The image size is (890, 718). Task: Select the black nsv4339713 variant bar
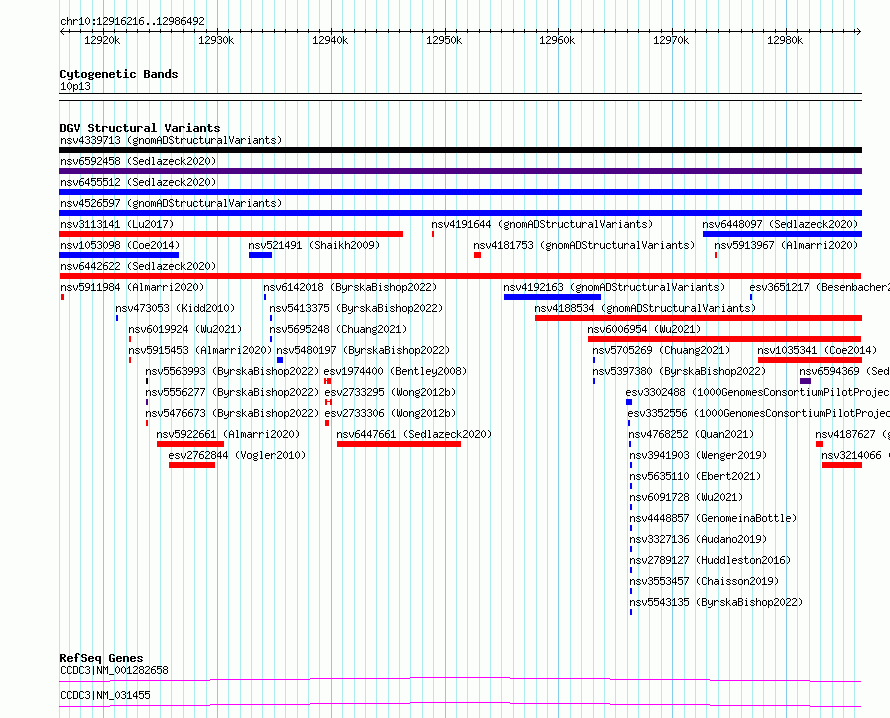tap(460, 150)
